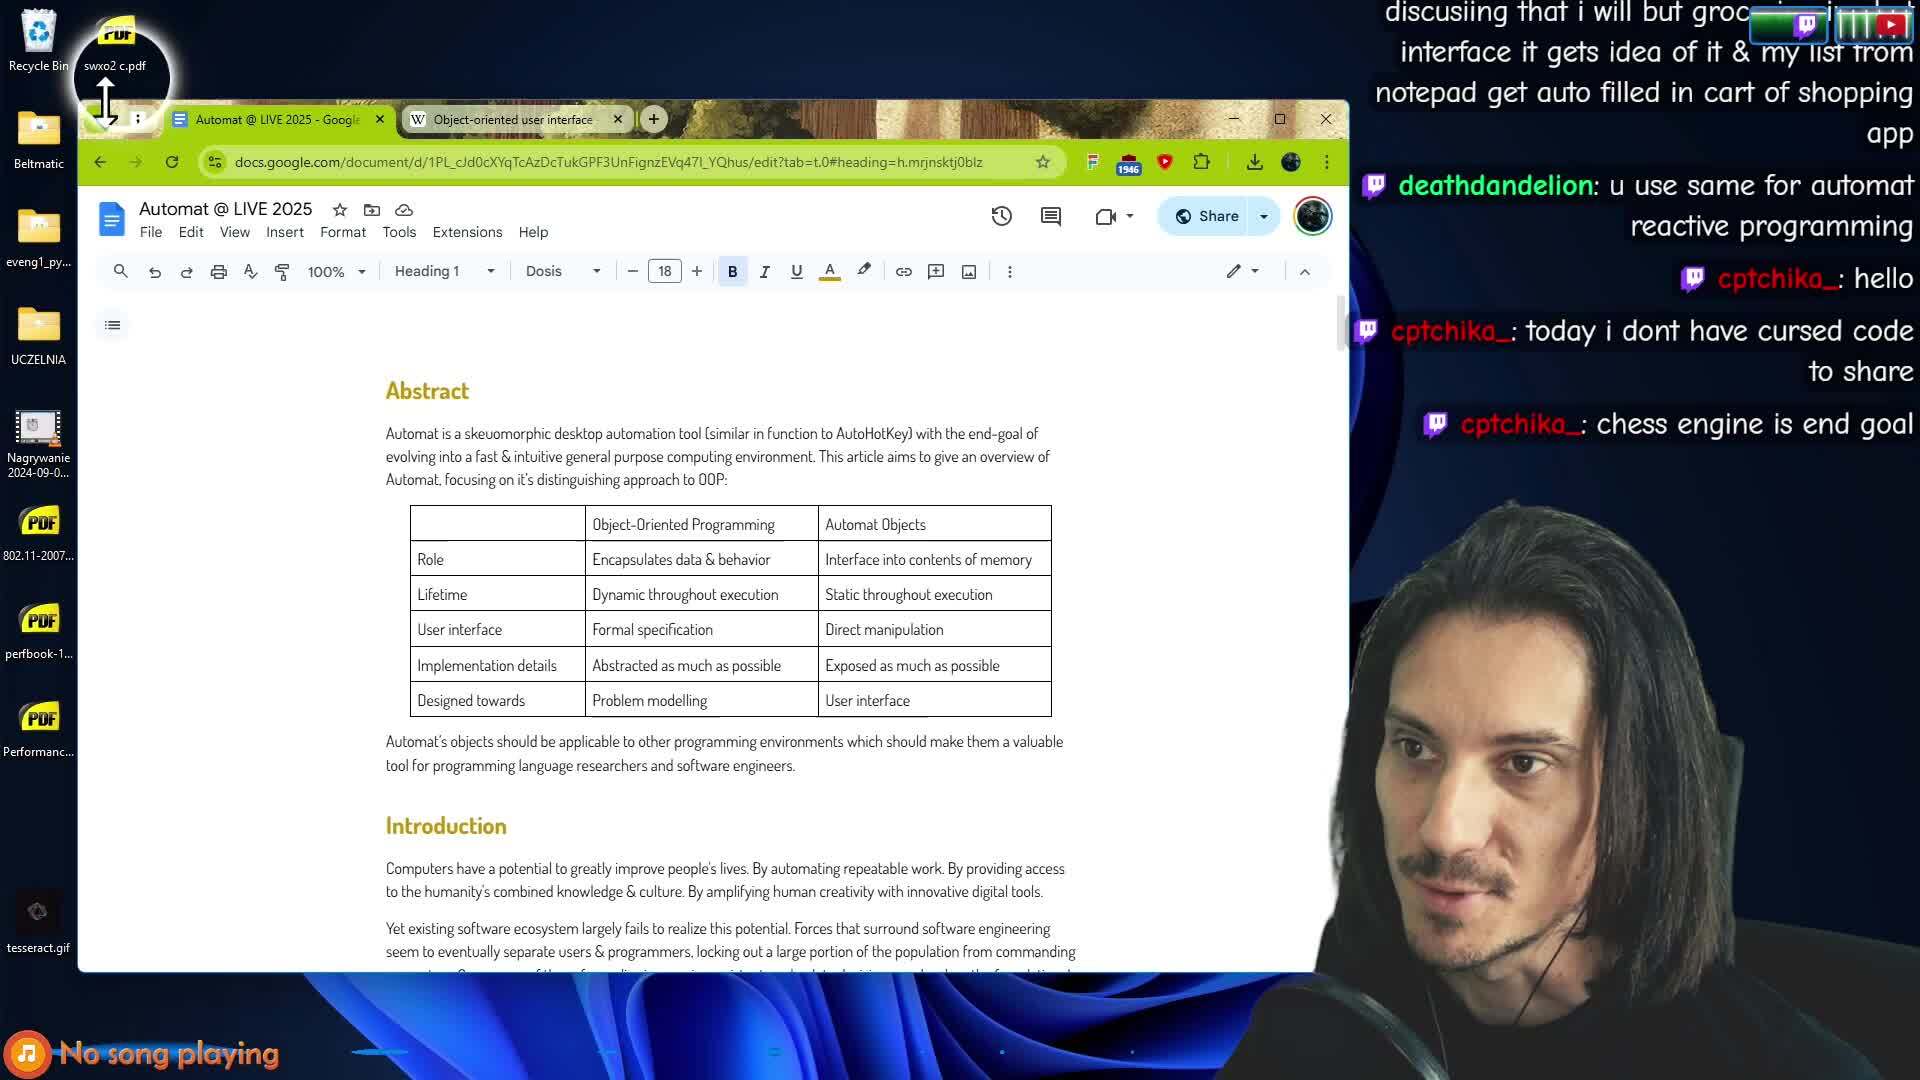Open the text color picker
This screenshot has width=1920, height=1080.
(829, 272)
